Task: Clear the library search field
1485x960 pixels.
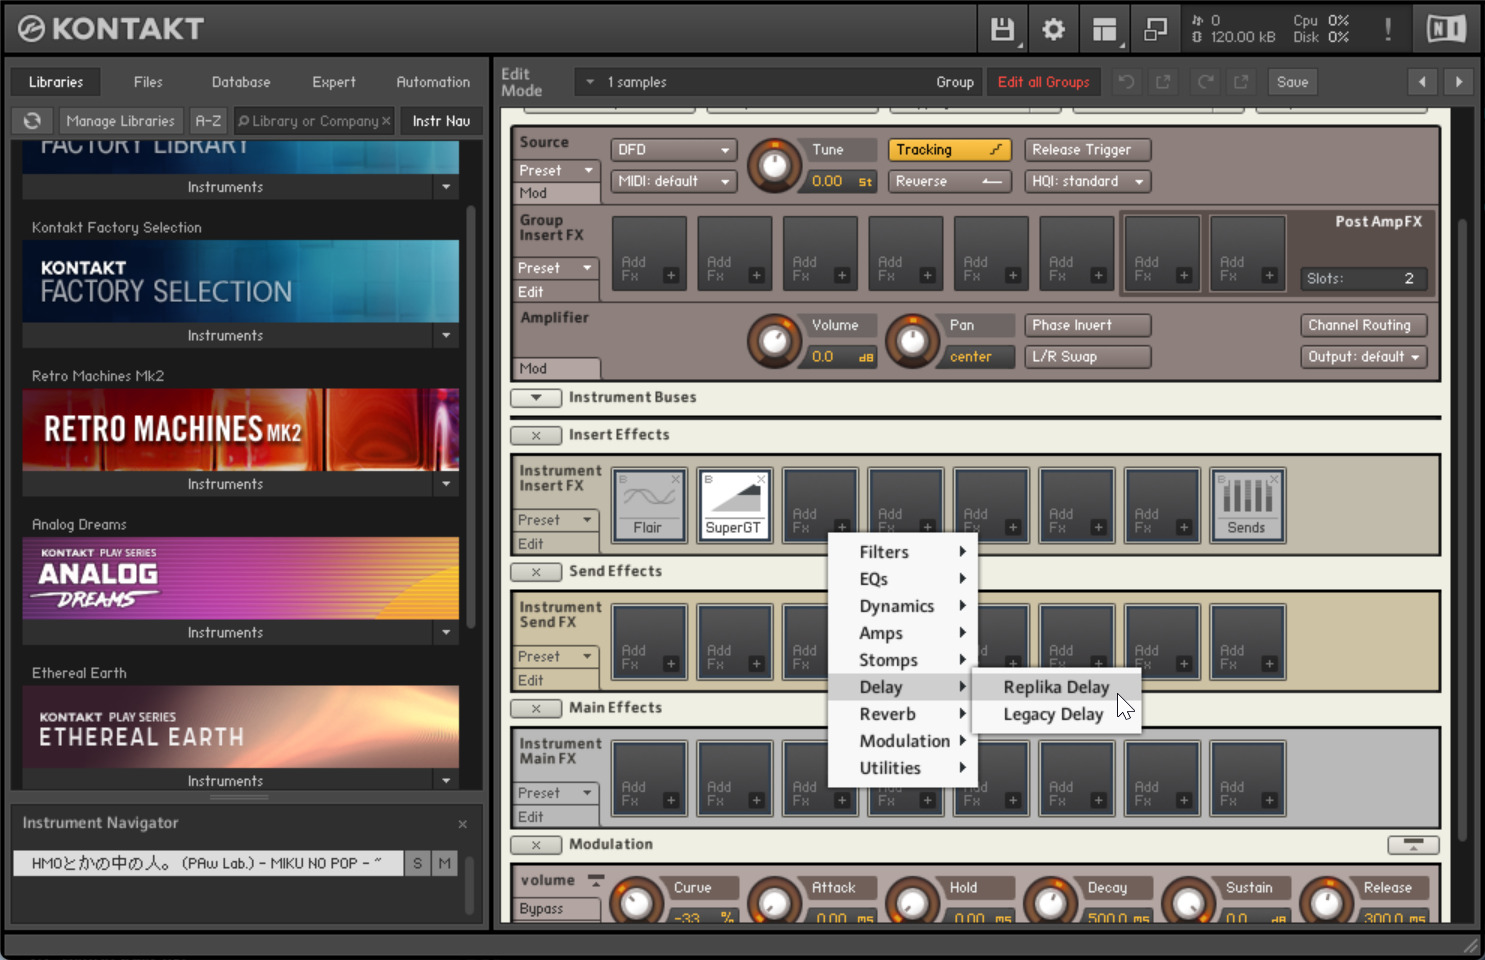Action: [386, 121]
